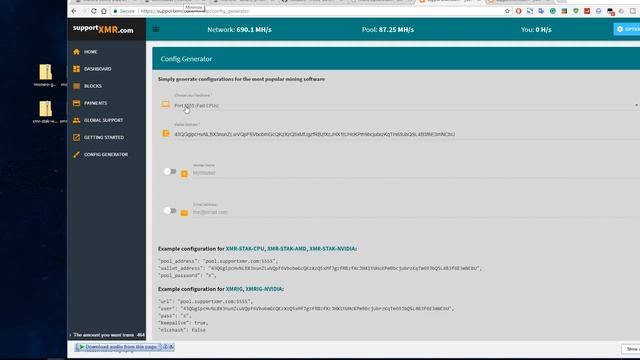Screen dimensions: 640x360
Task: Click the worker name icon
Action: tap(184, 174)
